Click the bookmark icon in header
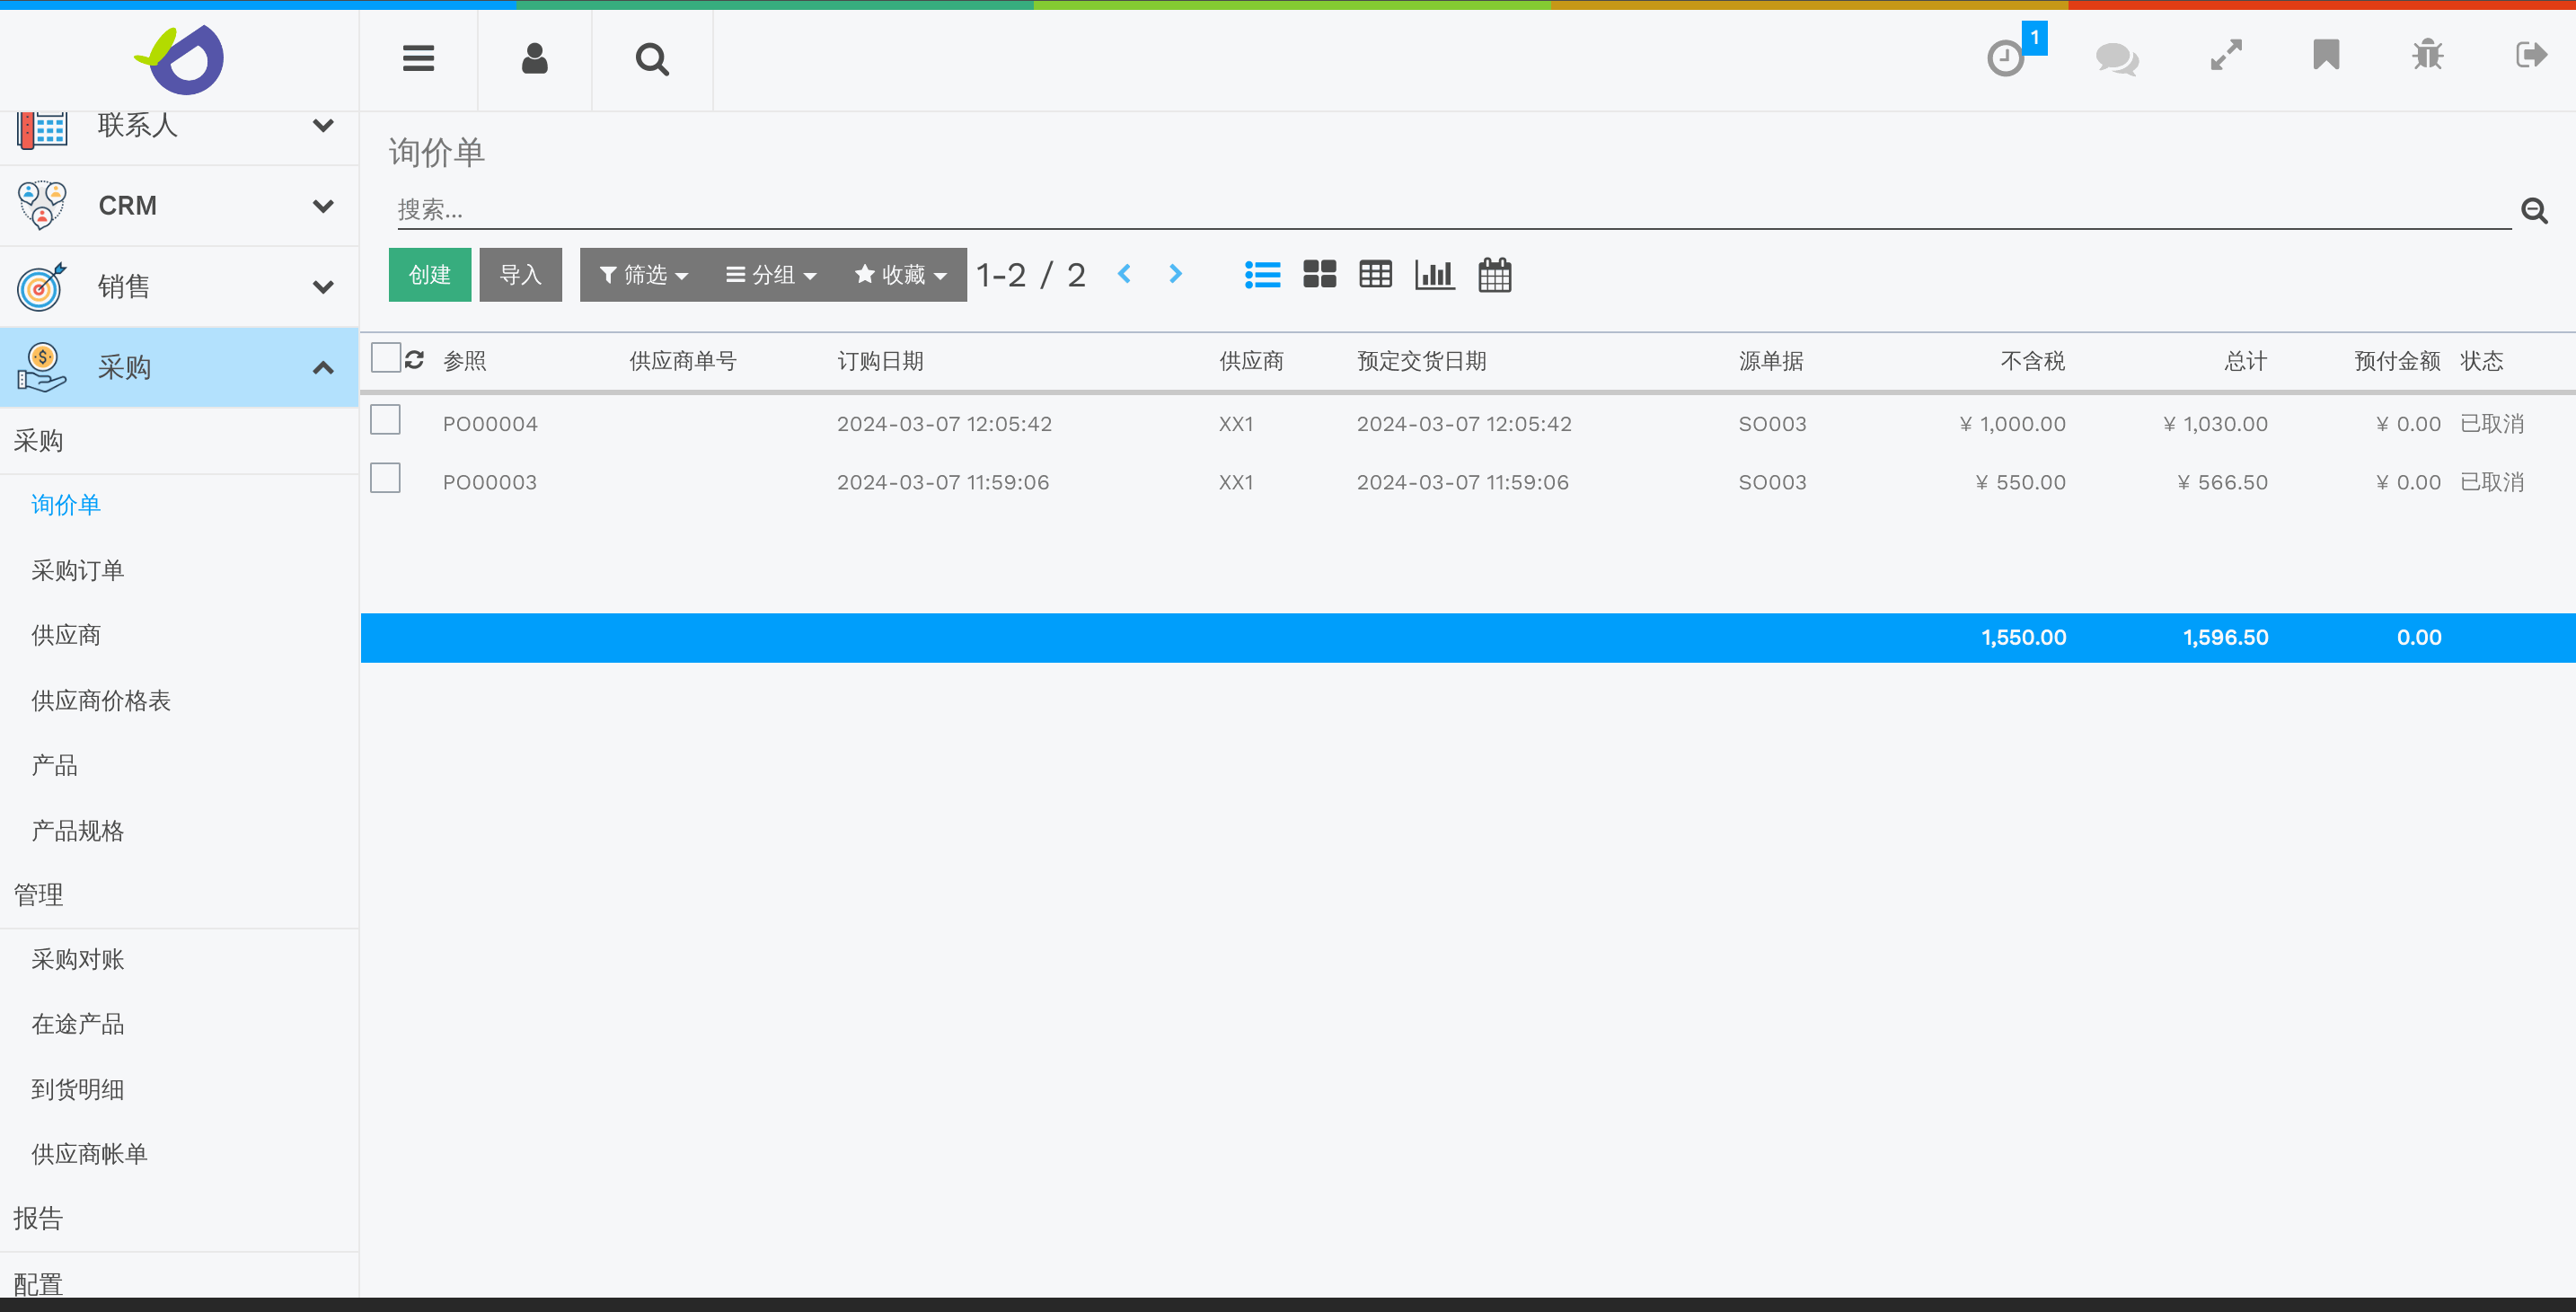The height and width of the screenshot is (1312, 2576). pyautogui.click(x=2326, y=55)
